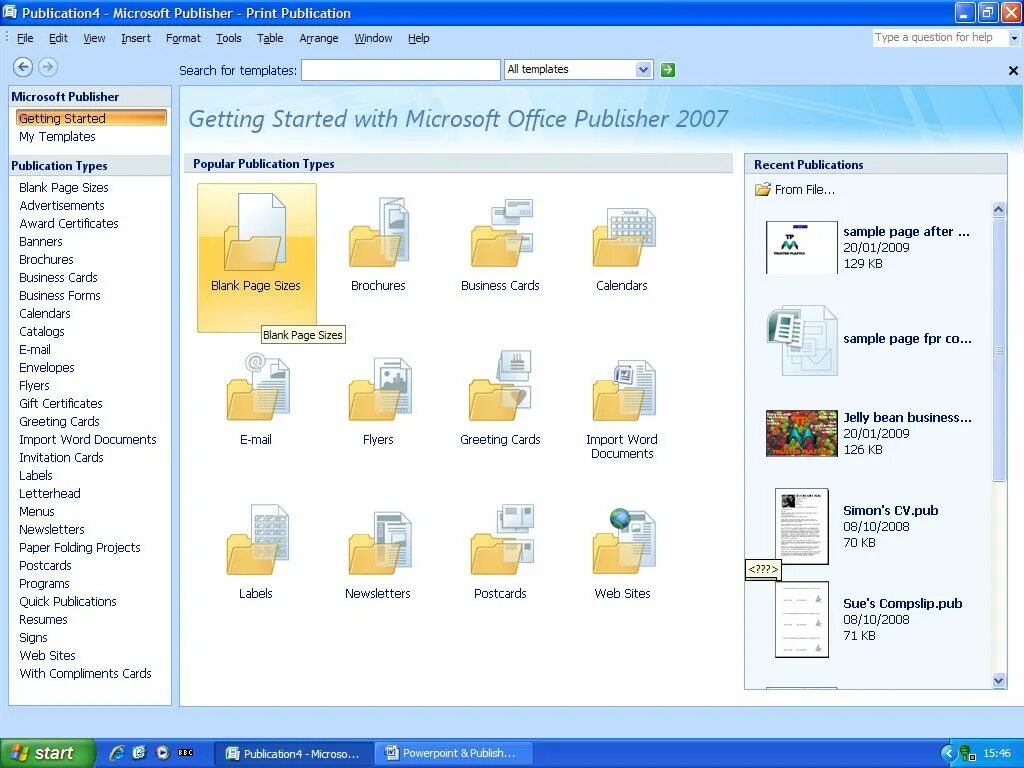This screenshot has width=1024, height=768.
Task: Expand hidden system tray icons arrow
Action: pyautogui.click(x=947, y=753)
